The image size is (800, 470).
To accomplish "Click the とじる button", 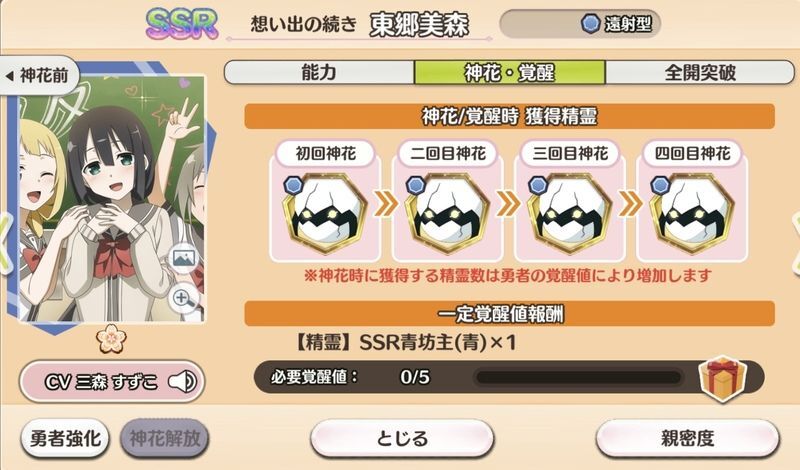I will [x=402, y=438].
